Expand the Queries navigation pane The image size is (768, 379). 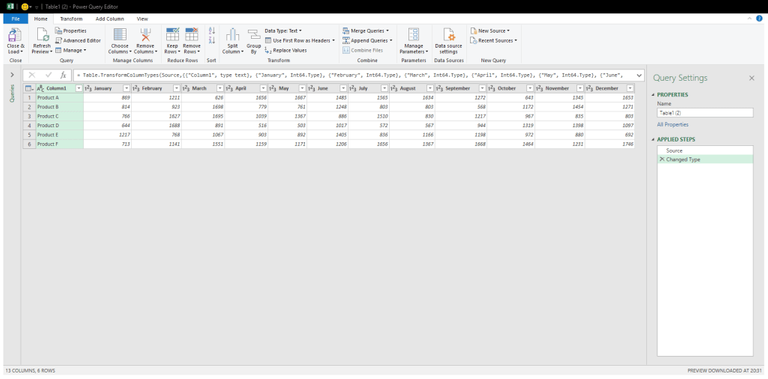(12, 75)
